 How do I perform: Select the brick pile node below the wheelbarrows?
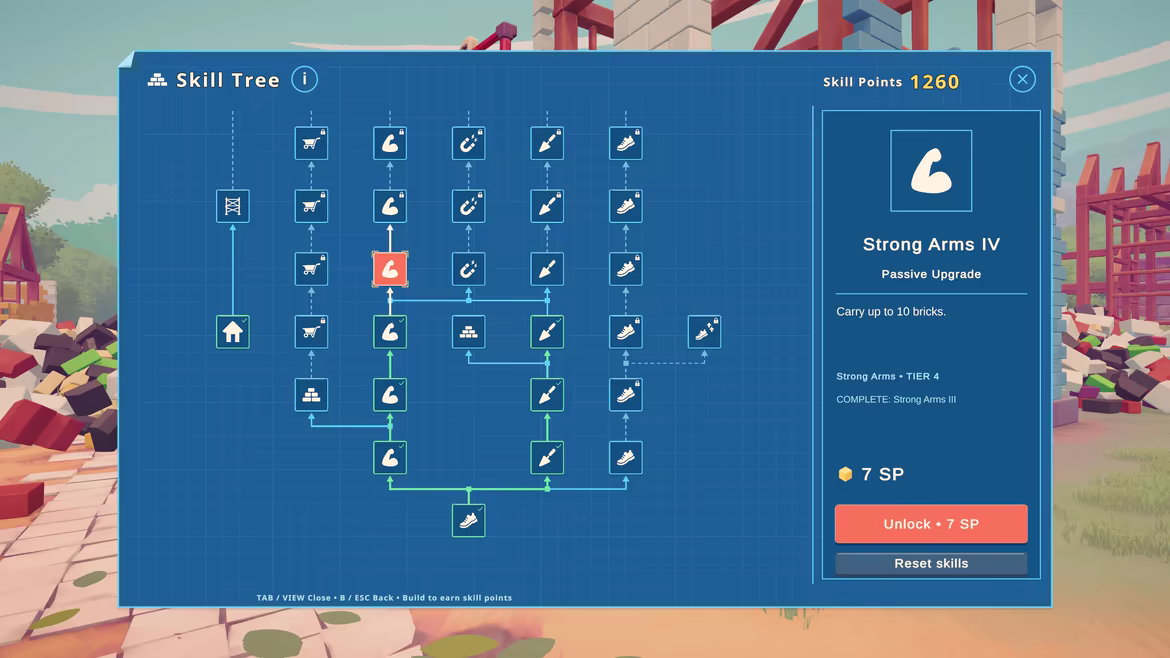[x=311, y=395]
